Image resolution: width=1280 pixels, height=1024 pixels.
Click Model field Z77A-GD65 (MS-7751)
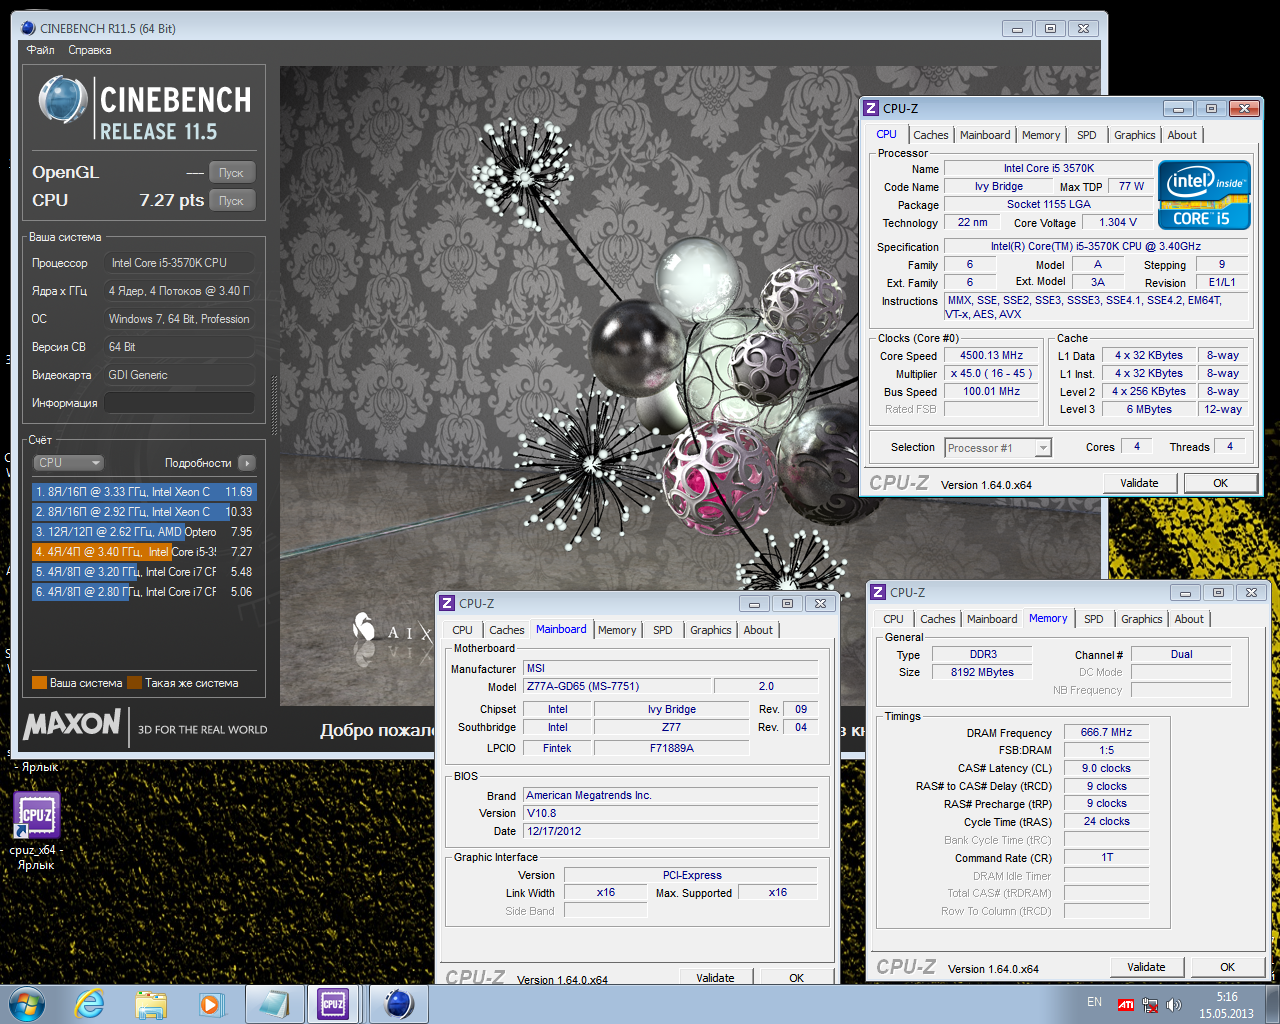(x=617, y=686)
